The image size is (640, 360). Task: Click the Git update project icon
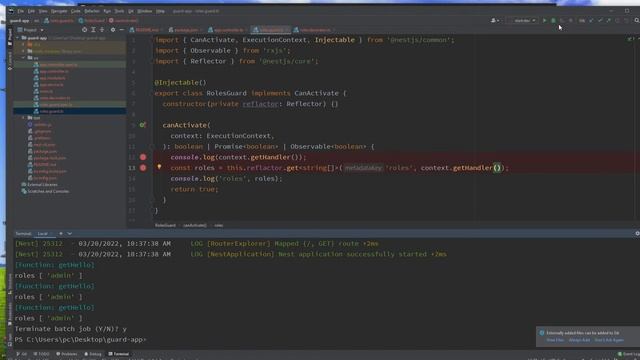point(591,20)
